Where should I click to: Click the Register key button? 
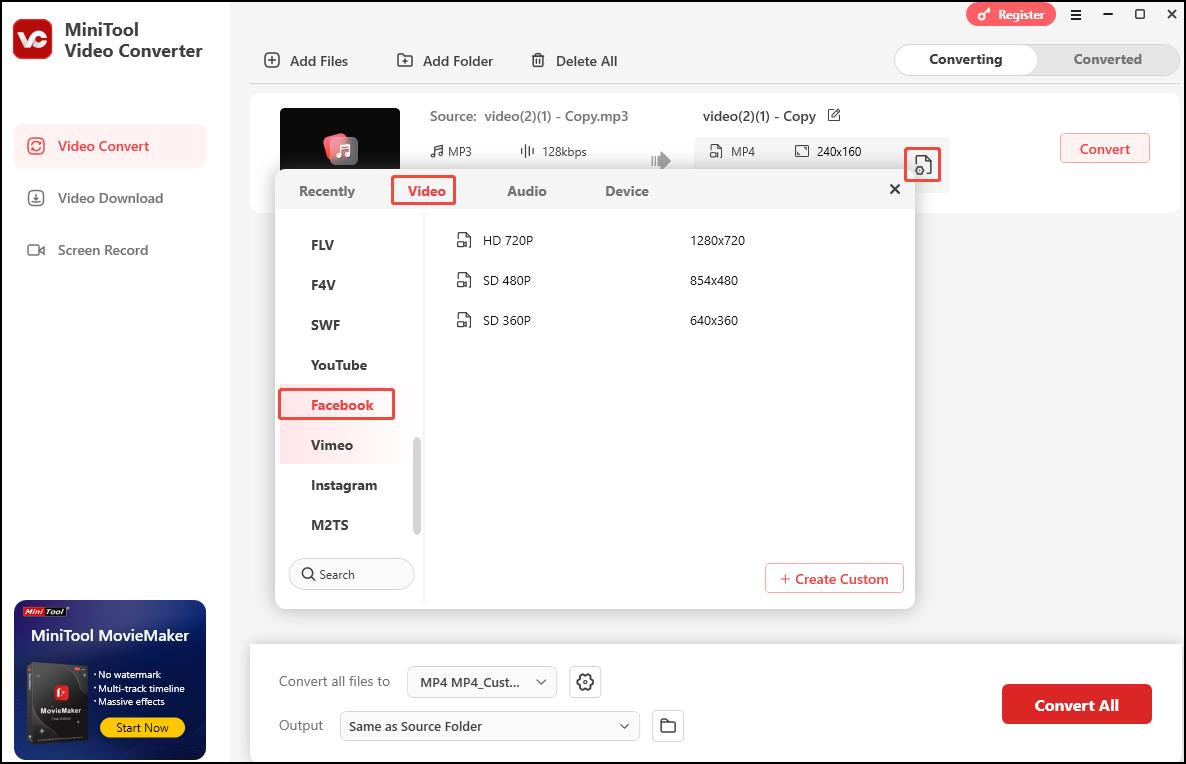(x=1011, y=14)
